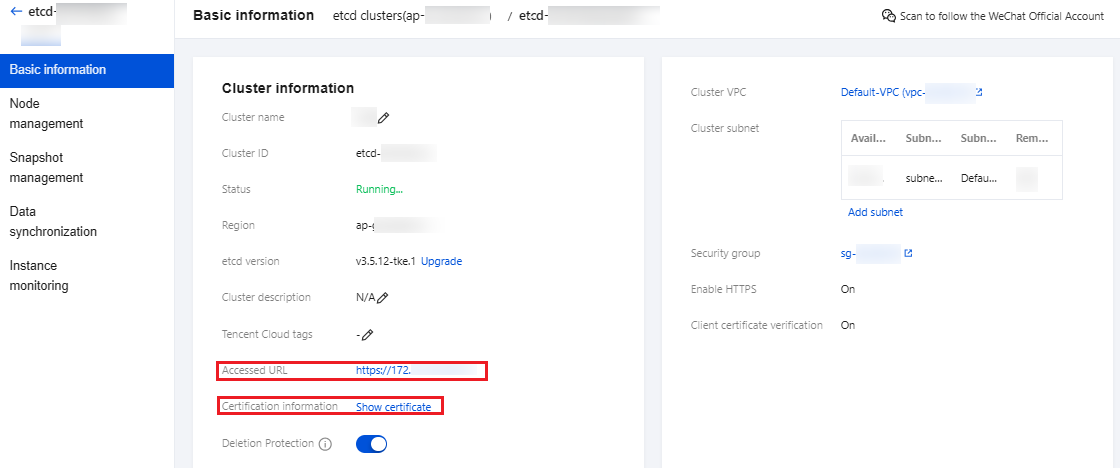Go to Node management section
The image size is (1120, 468).
(x=46, y=114)
